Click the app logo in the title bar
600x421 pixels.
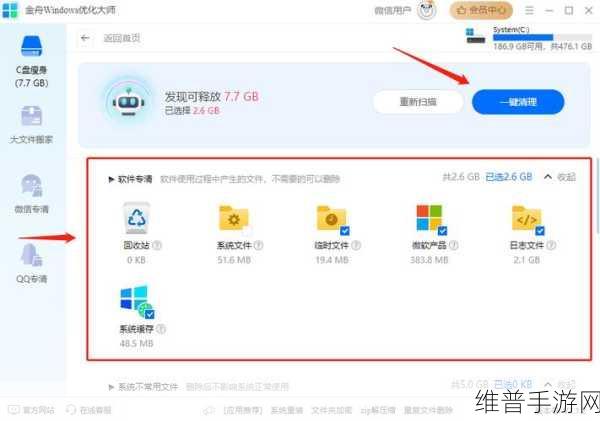click(10, 10)
